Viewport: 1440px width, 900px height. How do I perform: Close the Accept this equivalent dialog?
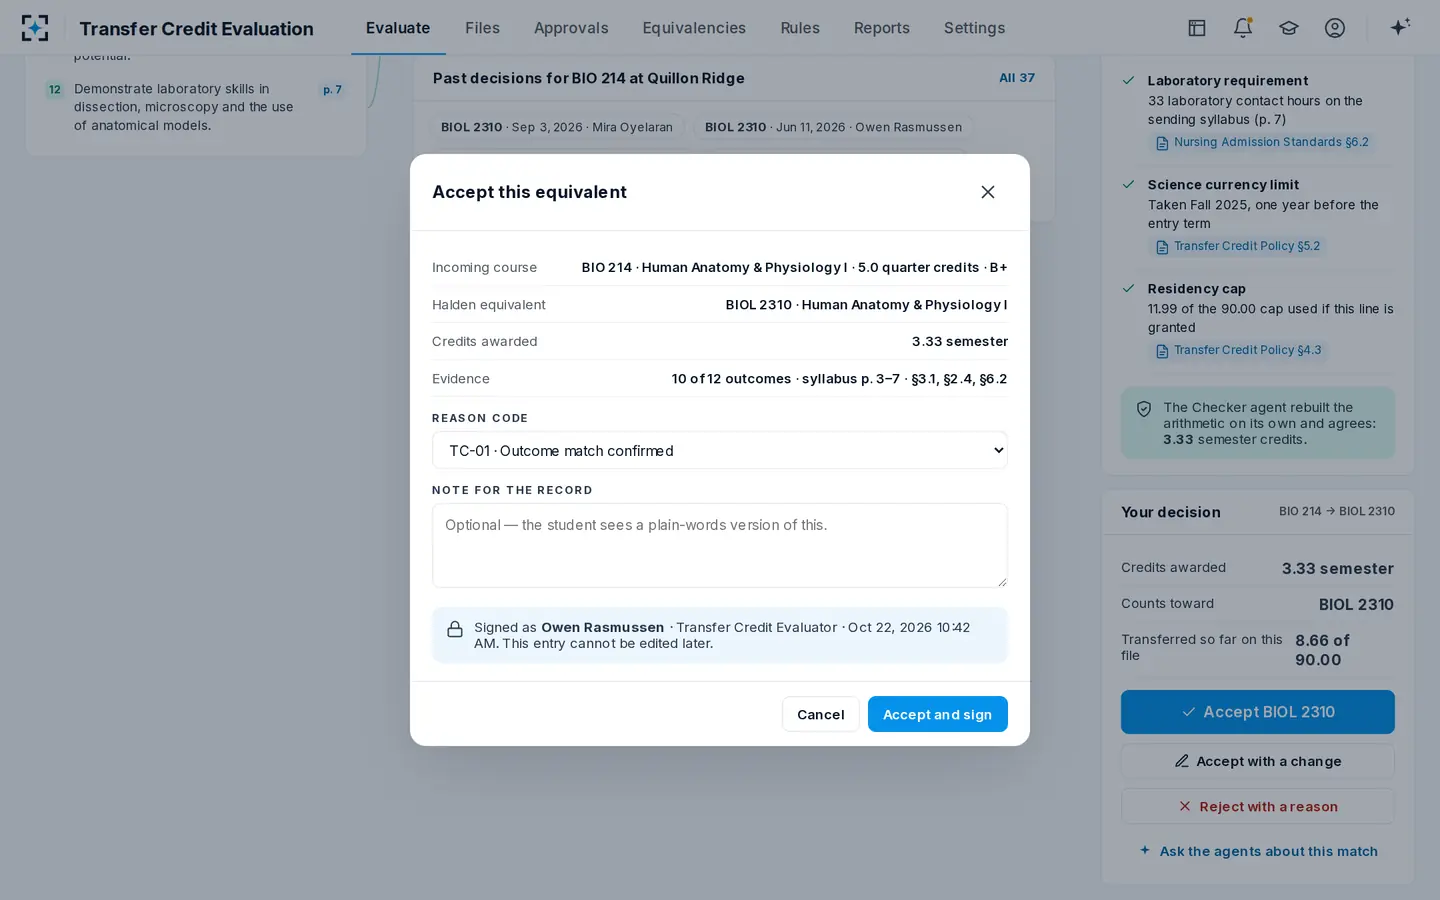point(988,192)
